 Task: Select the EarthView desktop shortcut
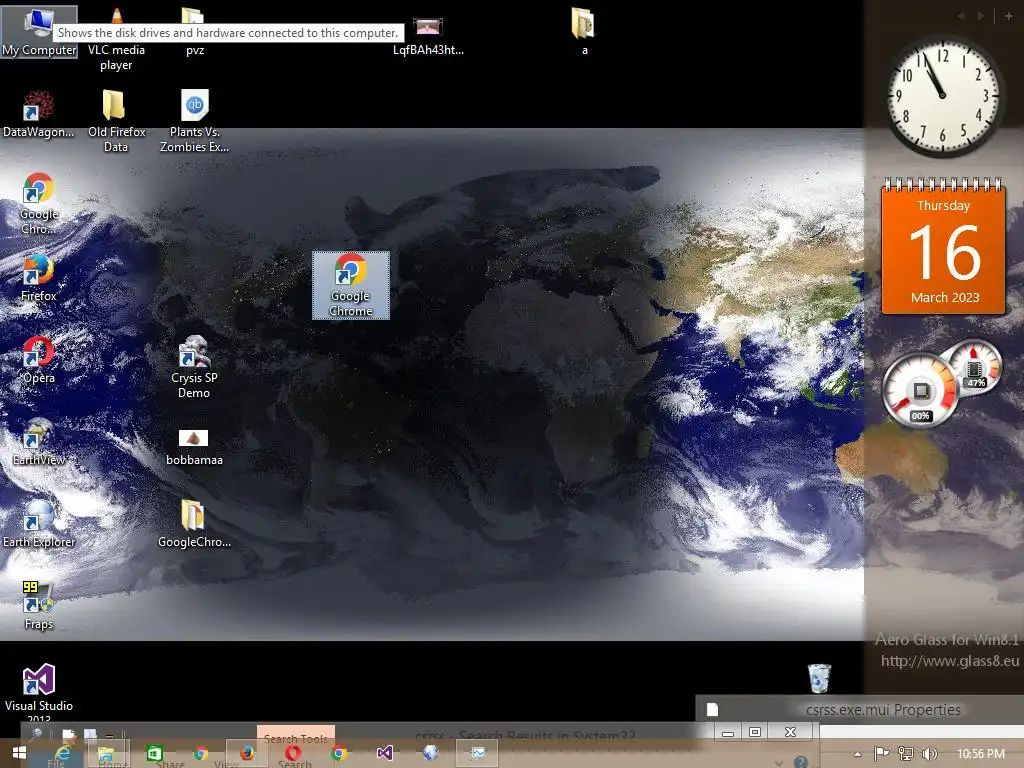pos(39,442)
